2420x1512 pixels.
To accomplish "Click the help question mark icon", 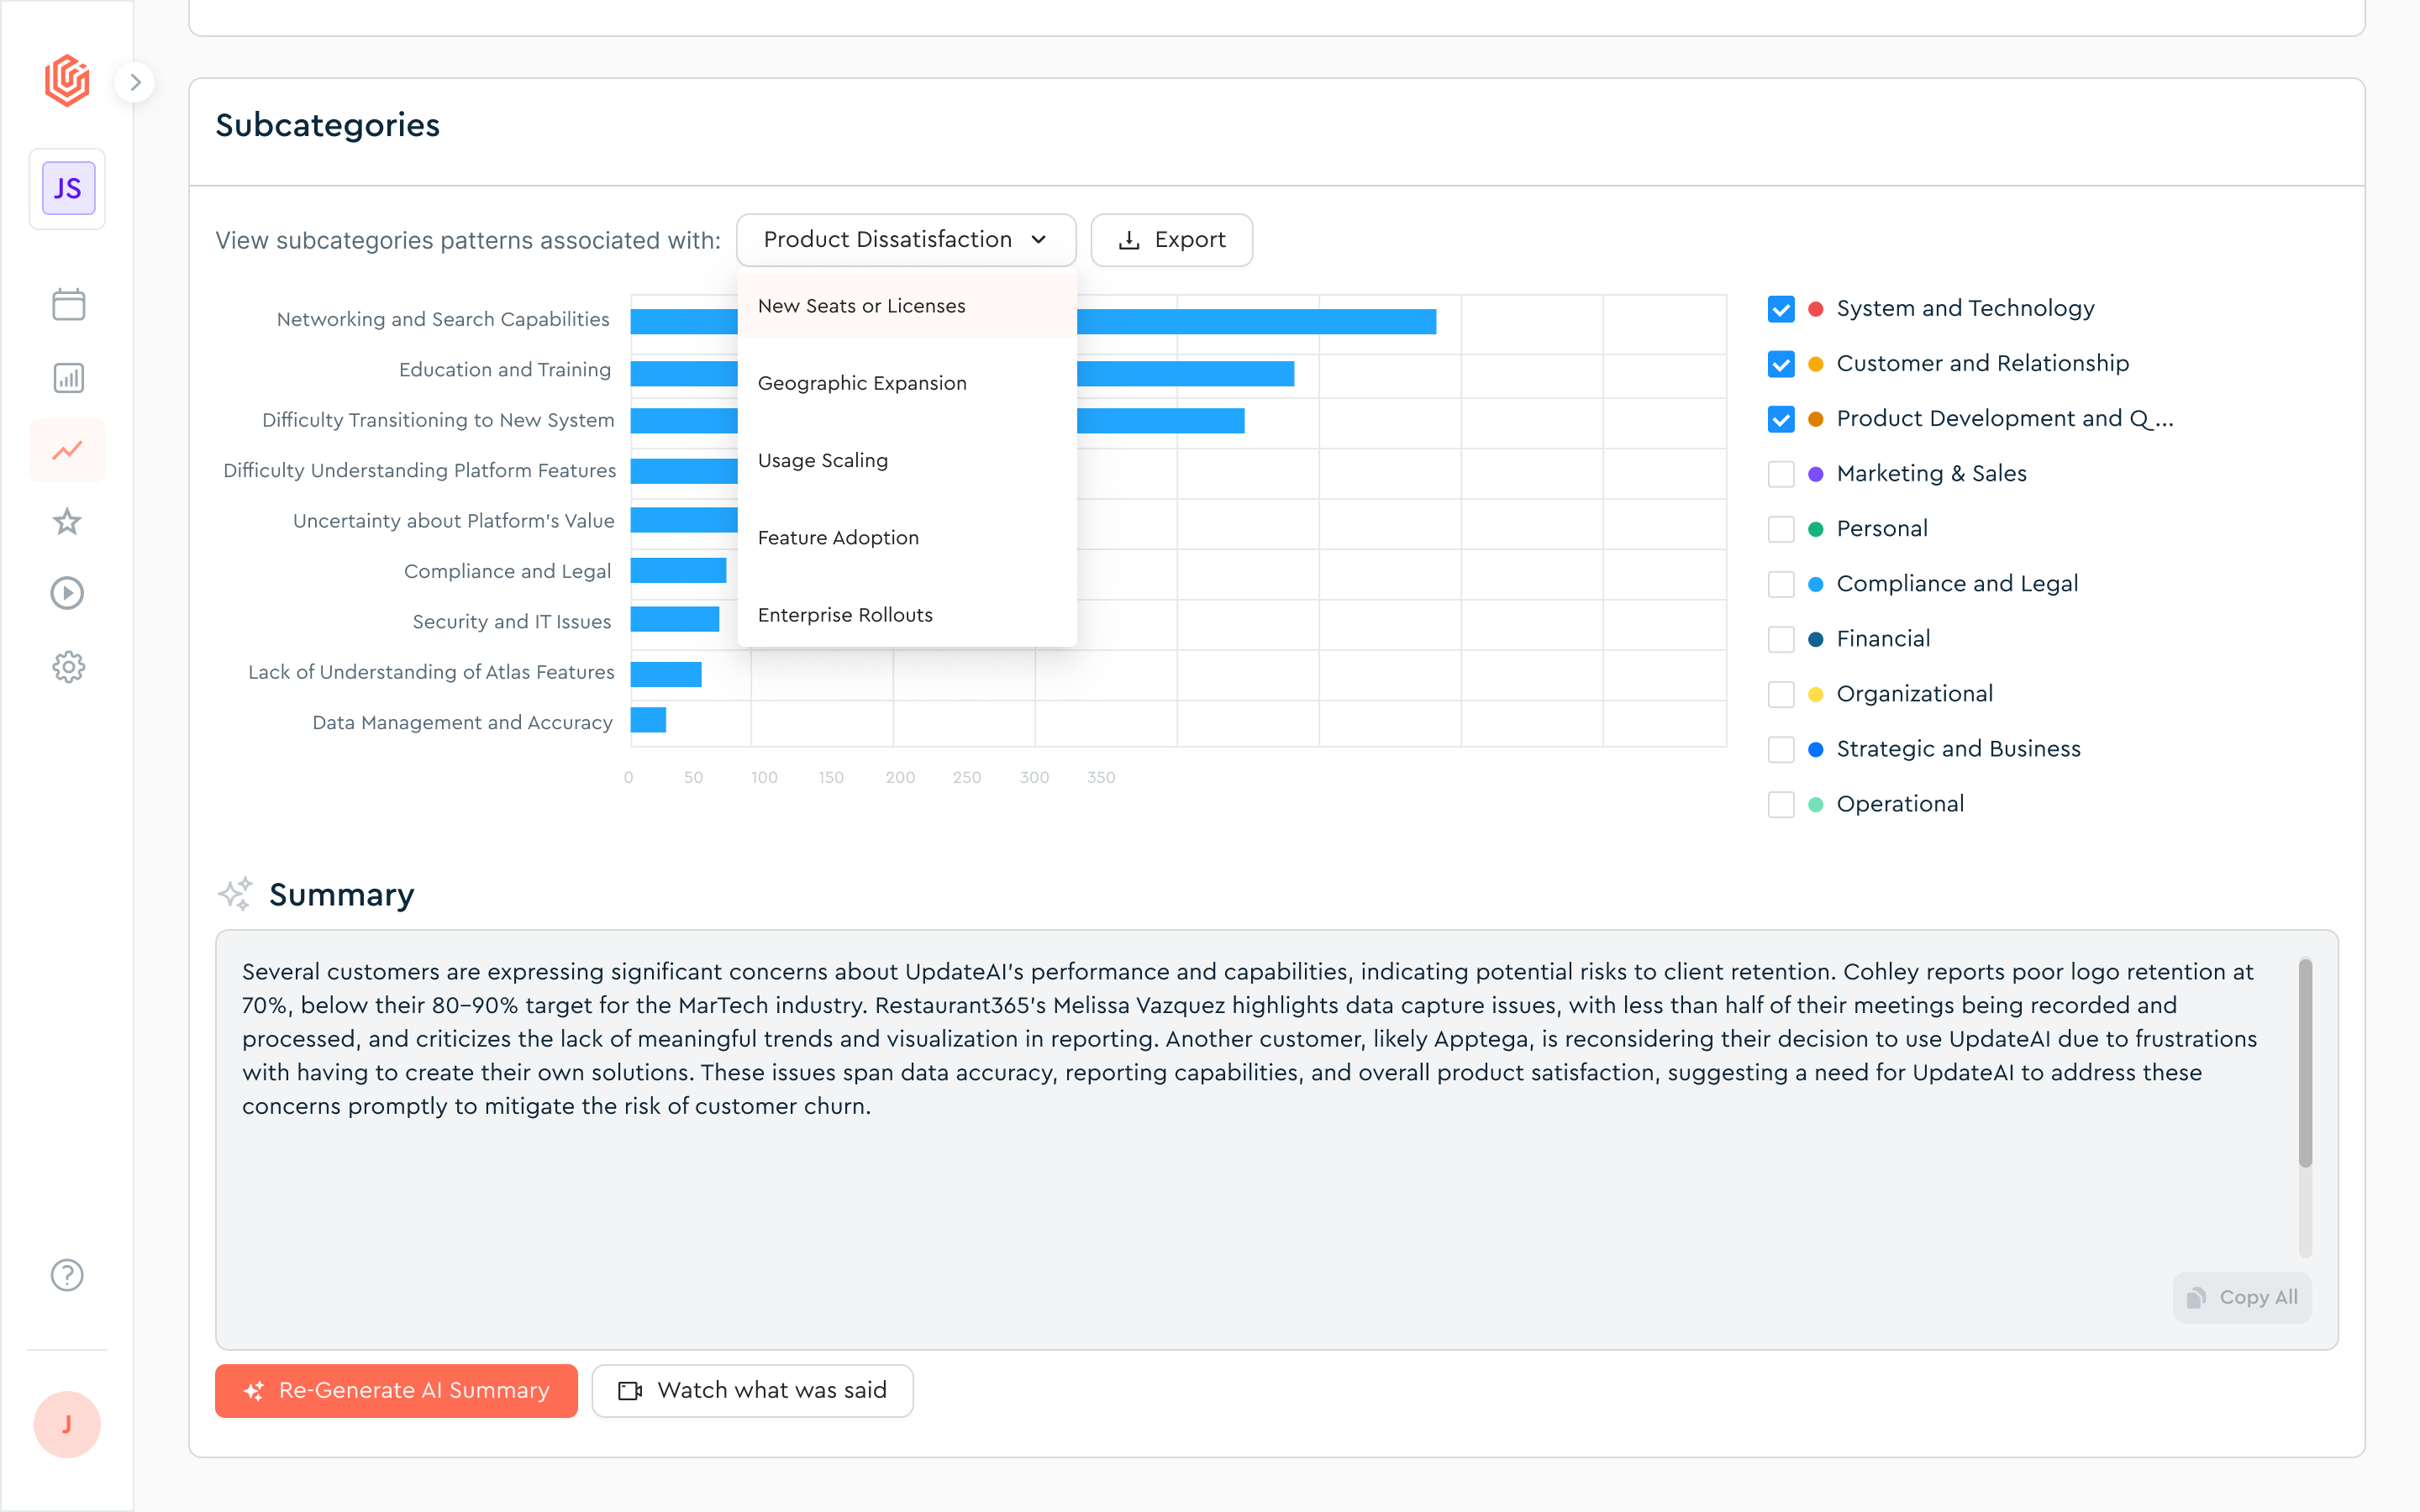I will coord(68,1275).
